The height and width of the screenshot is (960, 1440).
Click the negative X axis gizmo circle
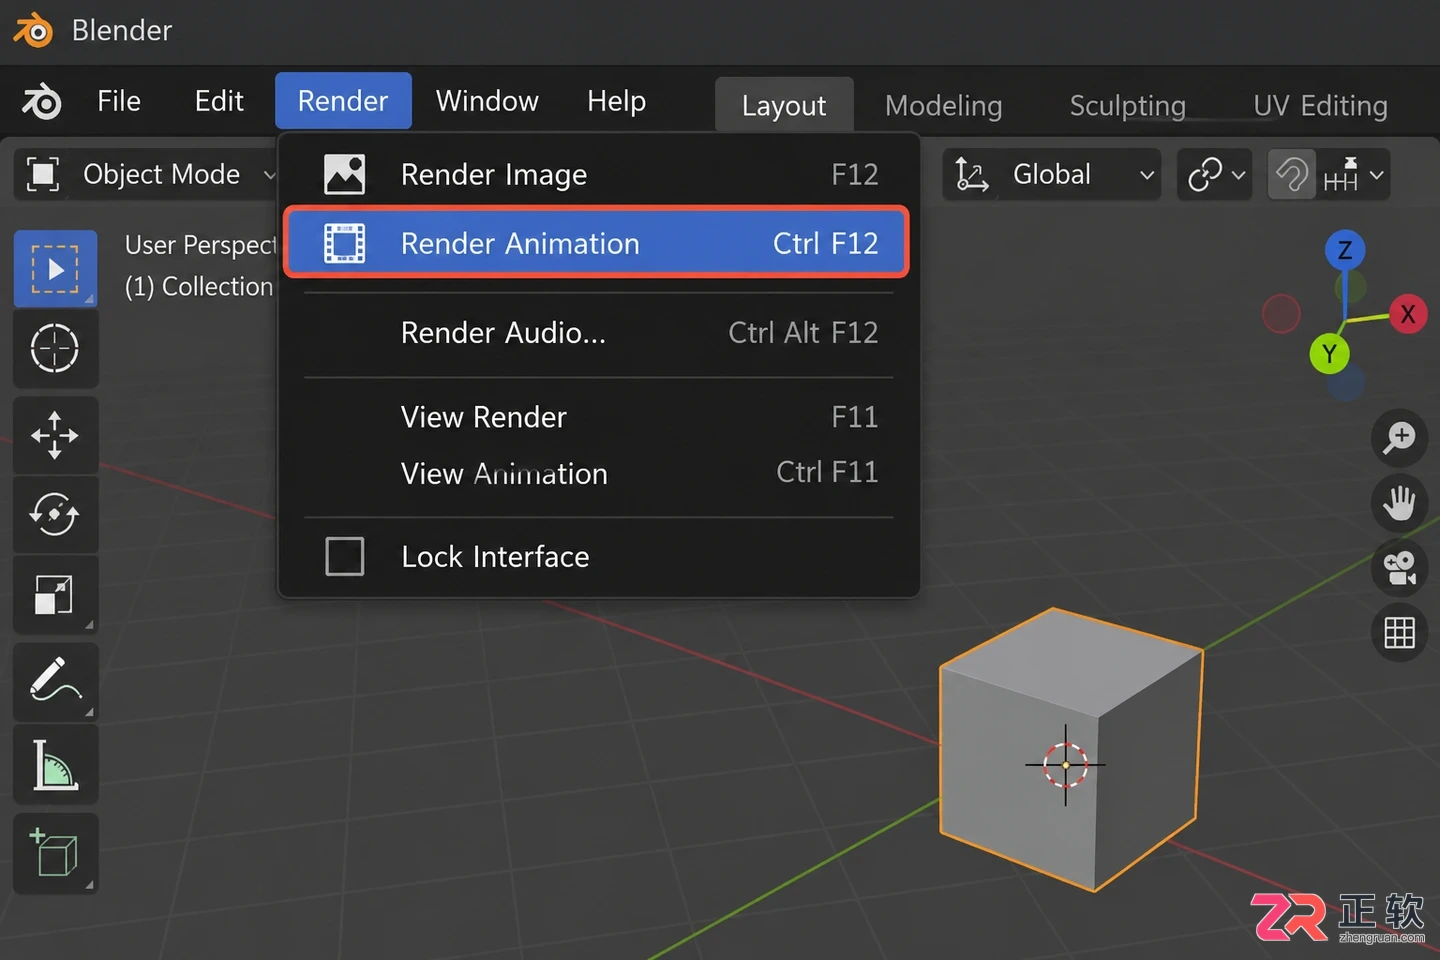1281,314
